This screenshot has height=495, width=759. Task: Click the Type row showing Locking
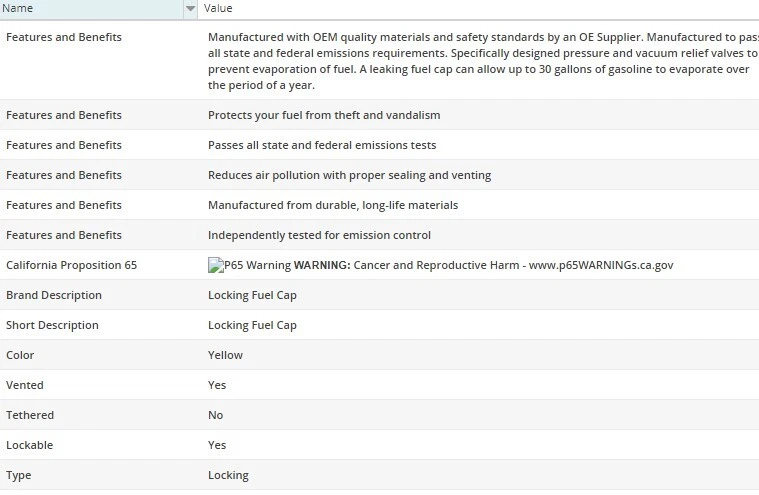coord(228,475)
